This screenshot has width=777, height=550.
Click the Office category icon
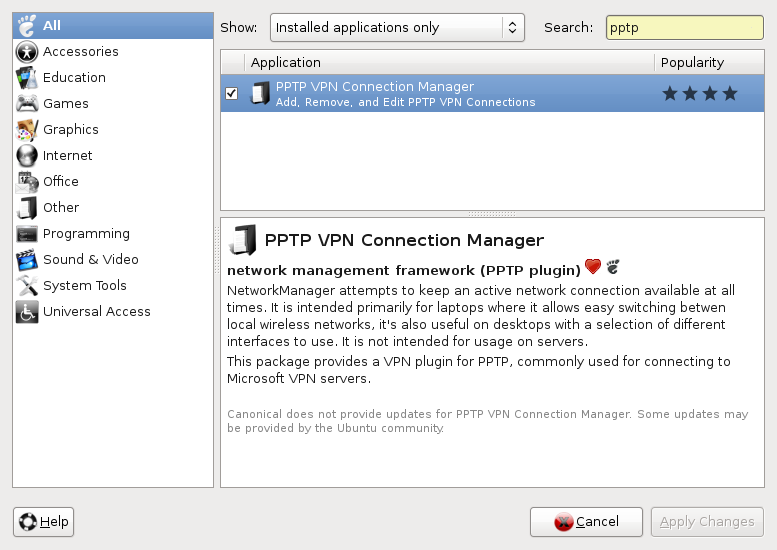(x=27, y=182)
